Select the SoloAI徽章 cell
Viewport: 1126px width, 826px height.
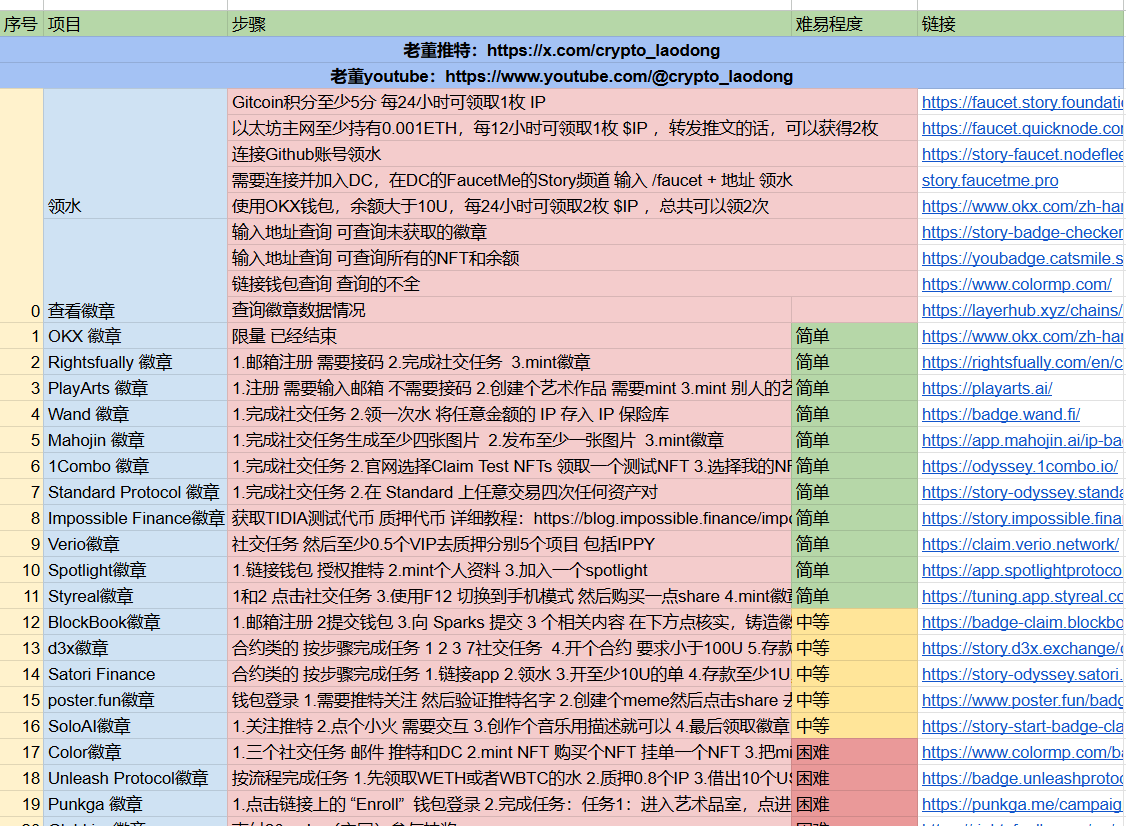point(135,726)
